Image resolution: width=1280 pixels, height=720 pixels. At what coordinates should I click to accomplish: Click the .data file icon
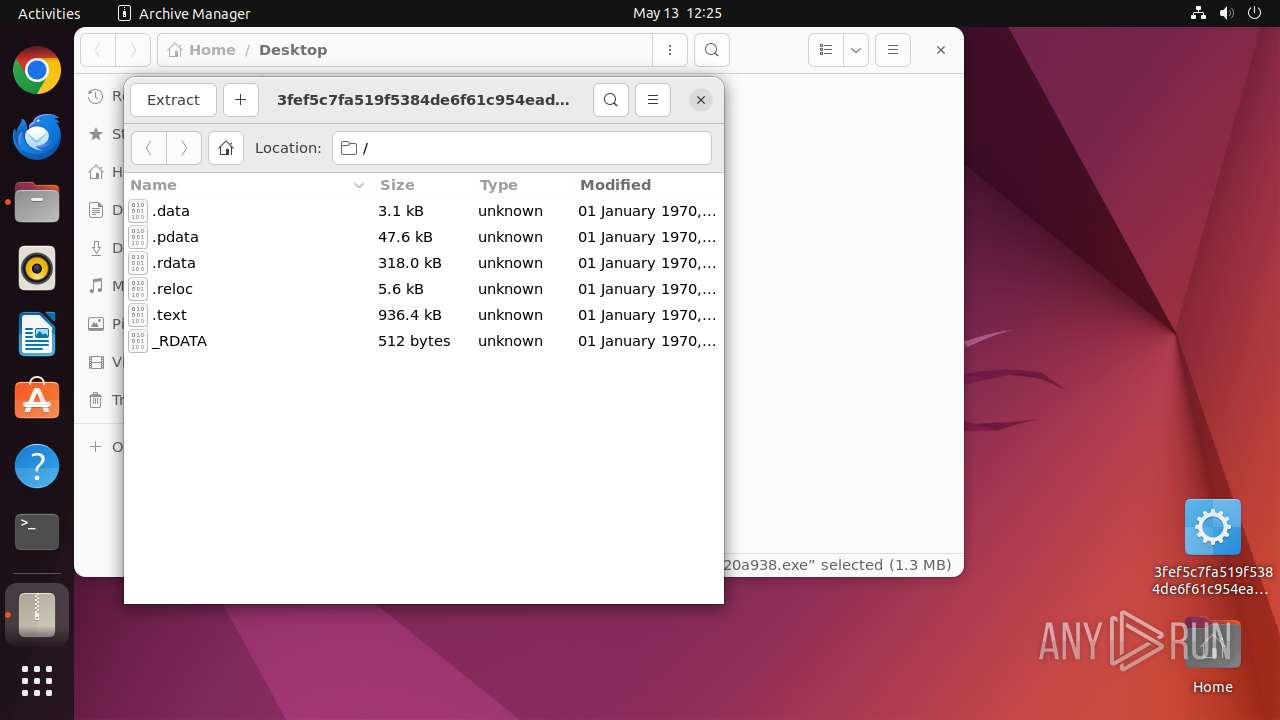(x=138, y=211)
